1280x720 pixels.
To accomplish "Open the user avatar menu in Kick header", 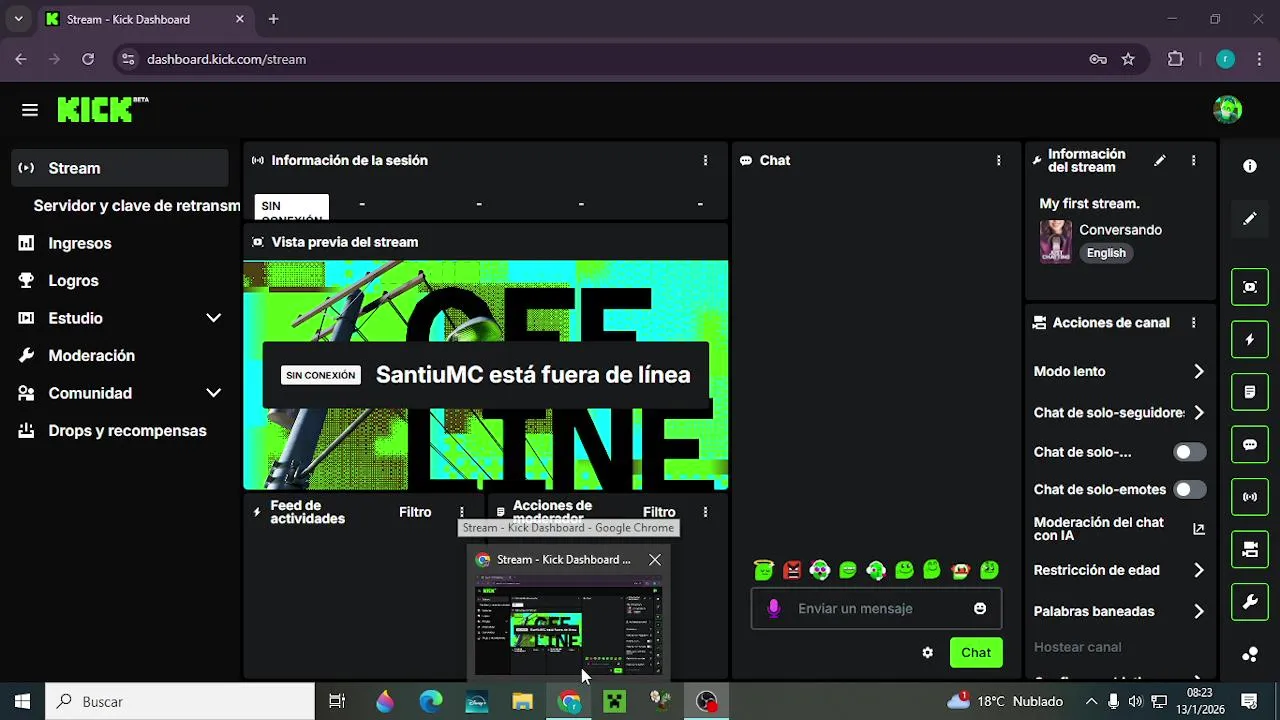I will click(x=1227, y=110).
